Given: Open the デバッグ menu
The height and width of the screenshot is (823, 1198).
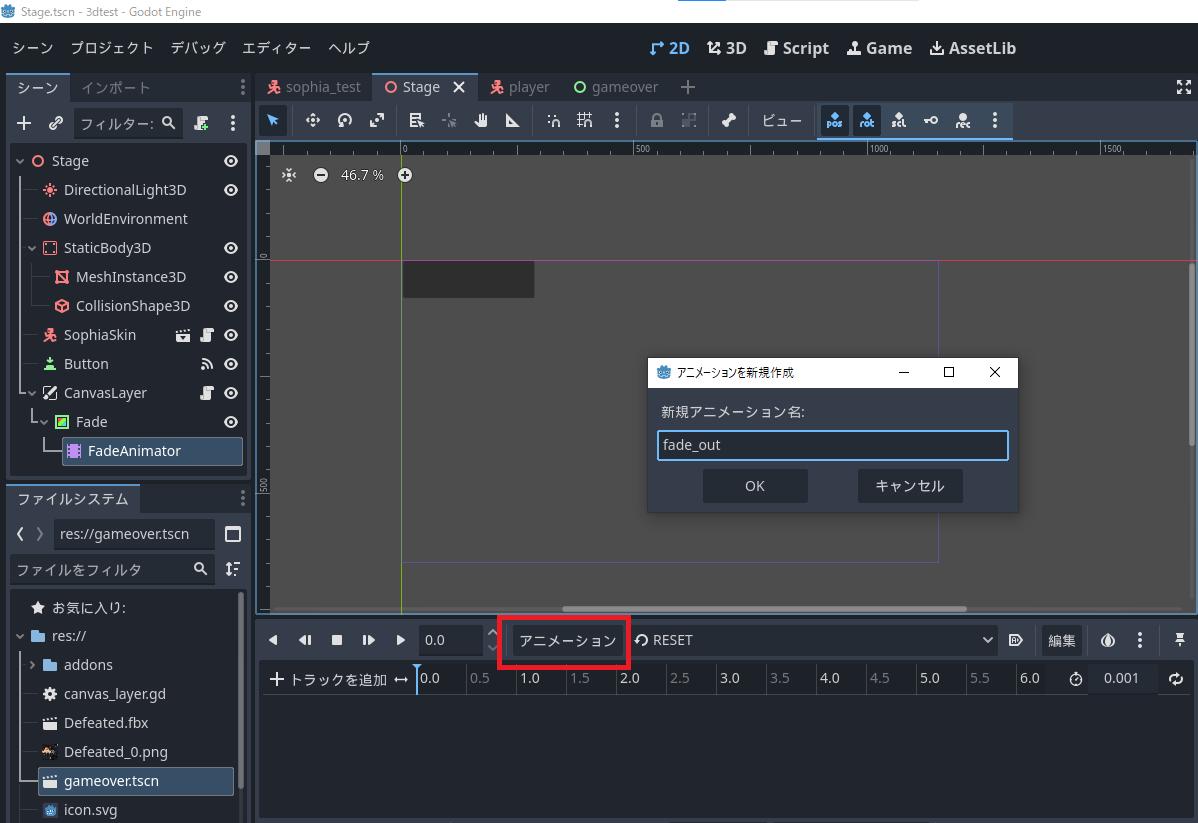Looking at the screenshot, I should pyautogui.click(x=198, y=47).
